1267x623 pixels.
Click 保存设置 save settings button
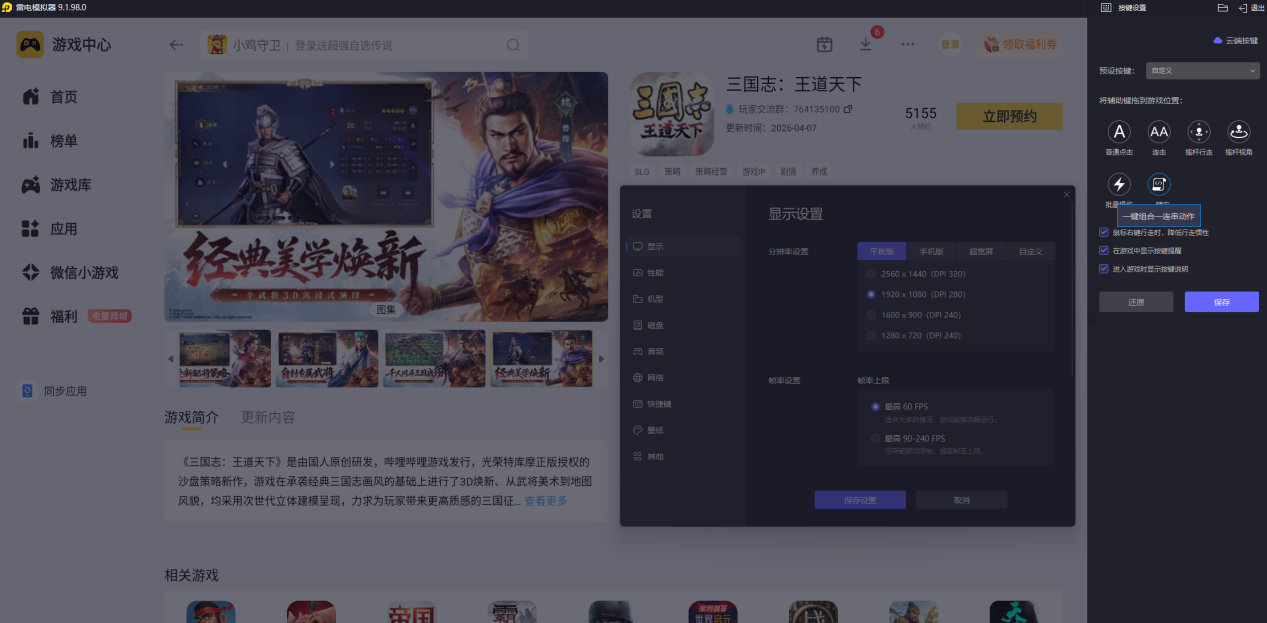click(860, 500)
